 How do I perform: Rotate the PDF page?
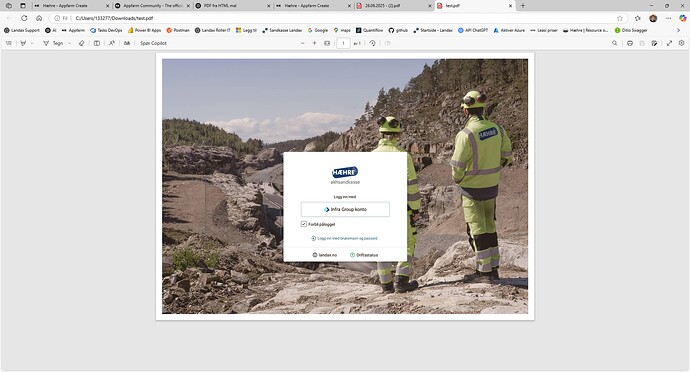(x=372, y=43)
